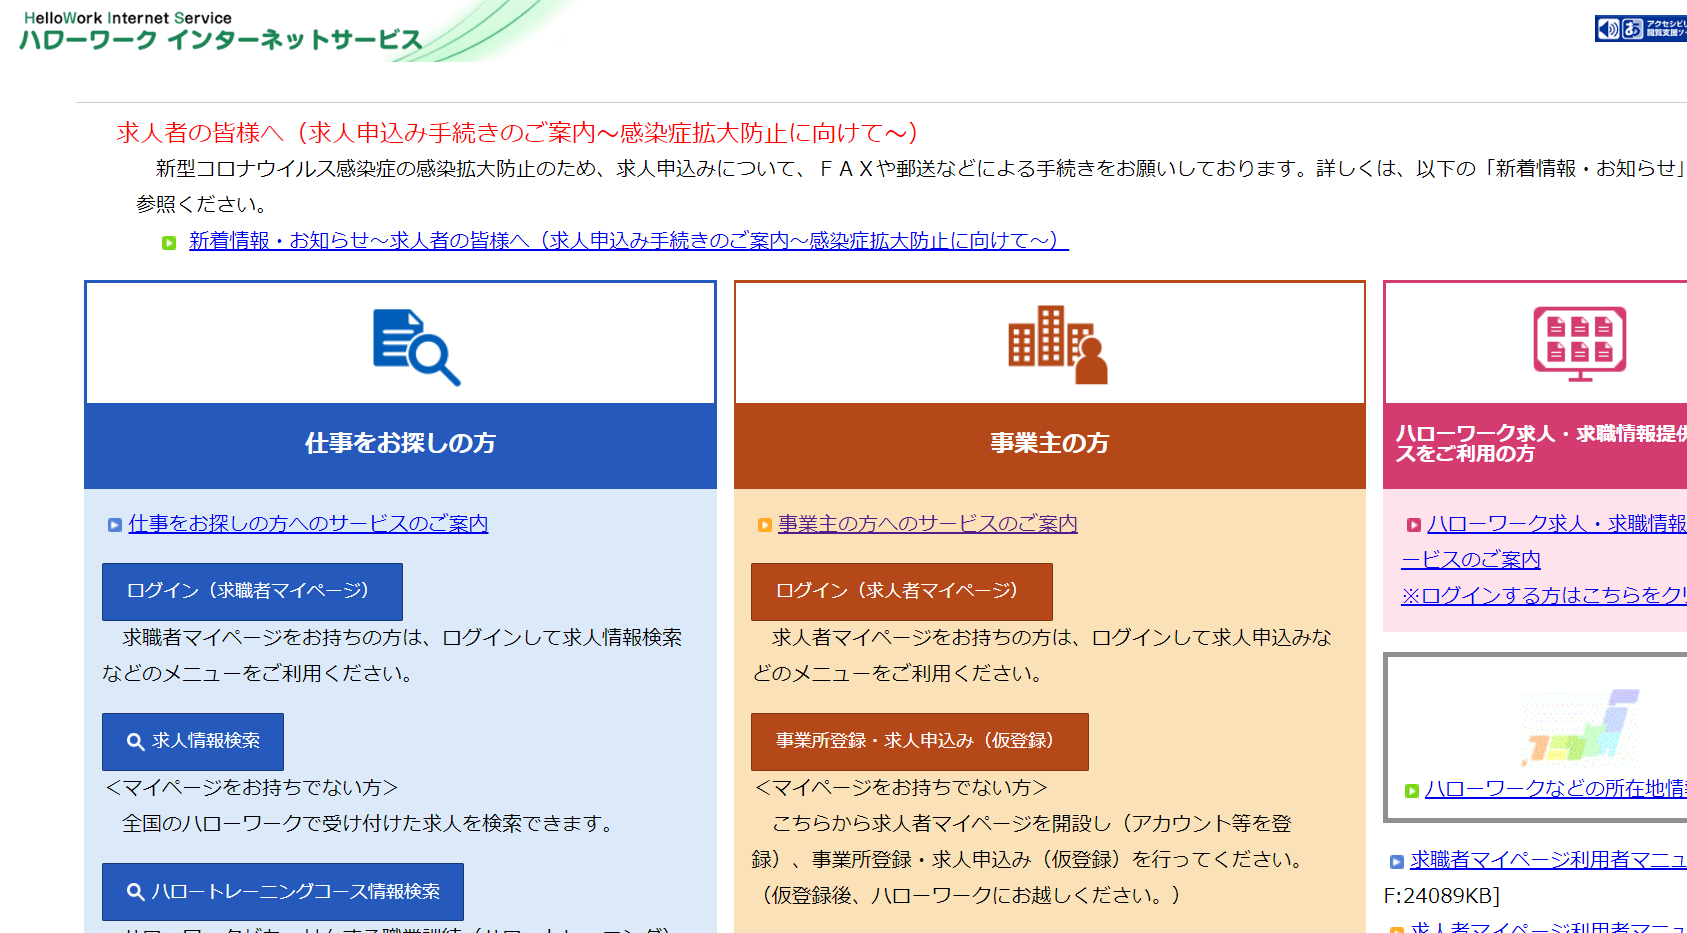This screenshot has width=1687, height=933.
Task: Click the green bullet before 所在地情報 link
Action: [1412, 791]
